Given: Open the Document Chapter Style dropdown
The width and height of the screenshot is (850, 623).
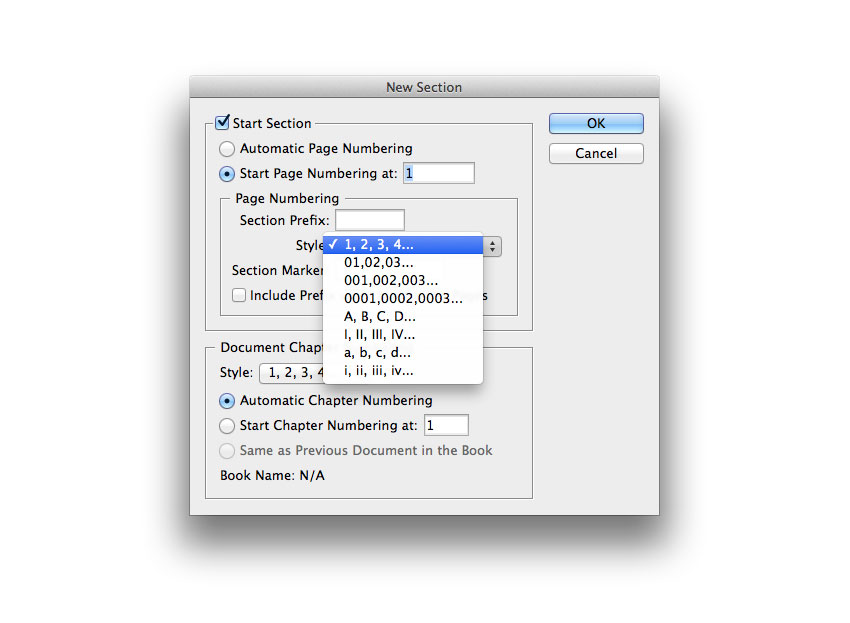Looking at the screenshot, I should pyautogui.click(x=290, y=373).
